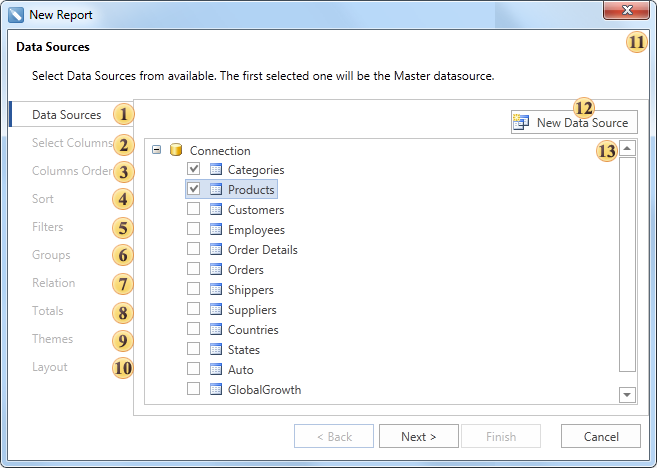Click the Employees table icon
The width and height of the screenshot is (657, 468).
click(x=216, y=230)
